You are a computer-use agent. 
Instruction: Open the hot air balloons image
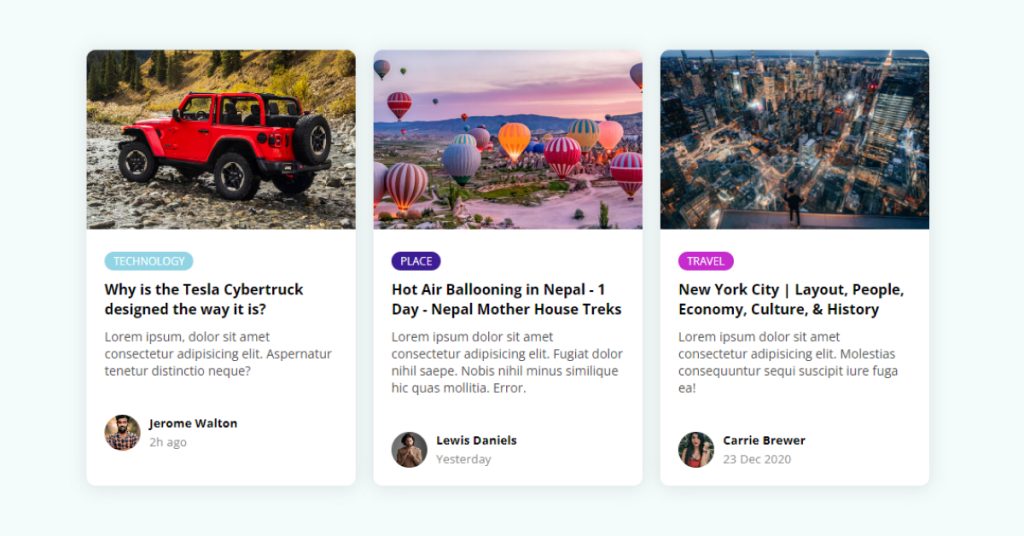pos(508,139)
